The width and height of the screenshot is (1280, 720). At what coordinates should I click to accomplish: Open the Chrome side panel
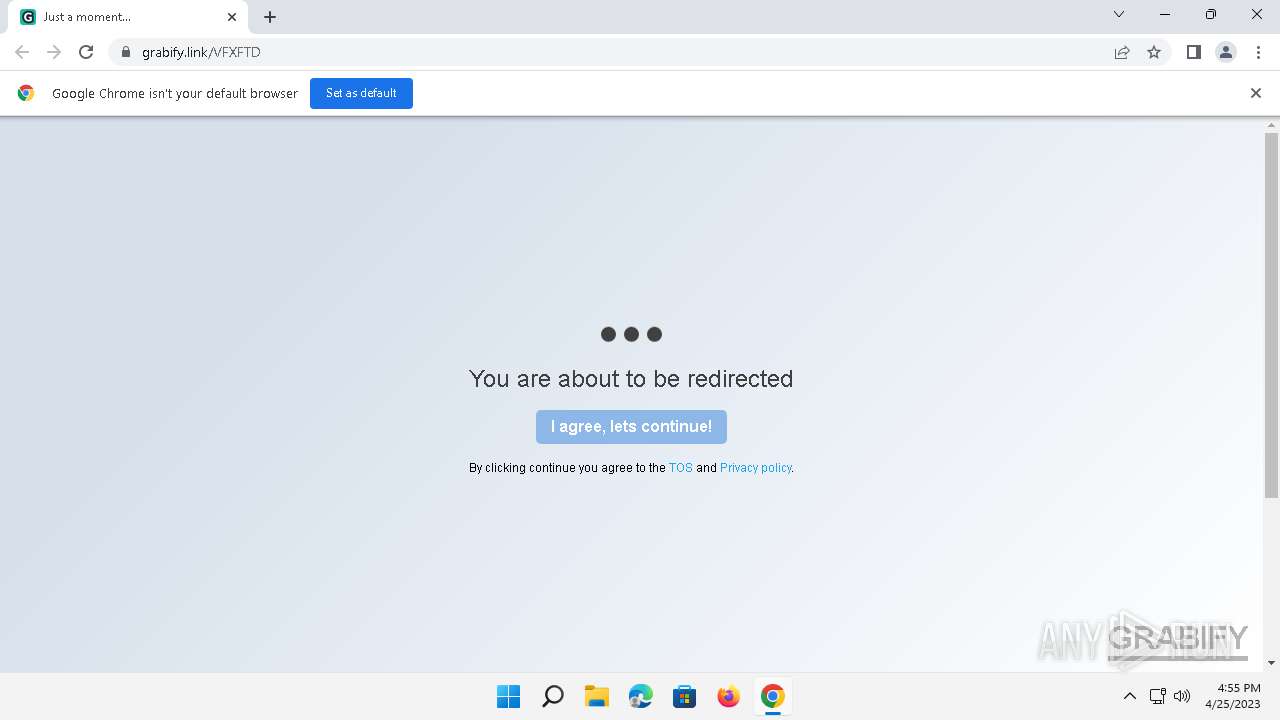[x=1193, y=52]
